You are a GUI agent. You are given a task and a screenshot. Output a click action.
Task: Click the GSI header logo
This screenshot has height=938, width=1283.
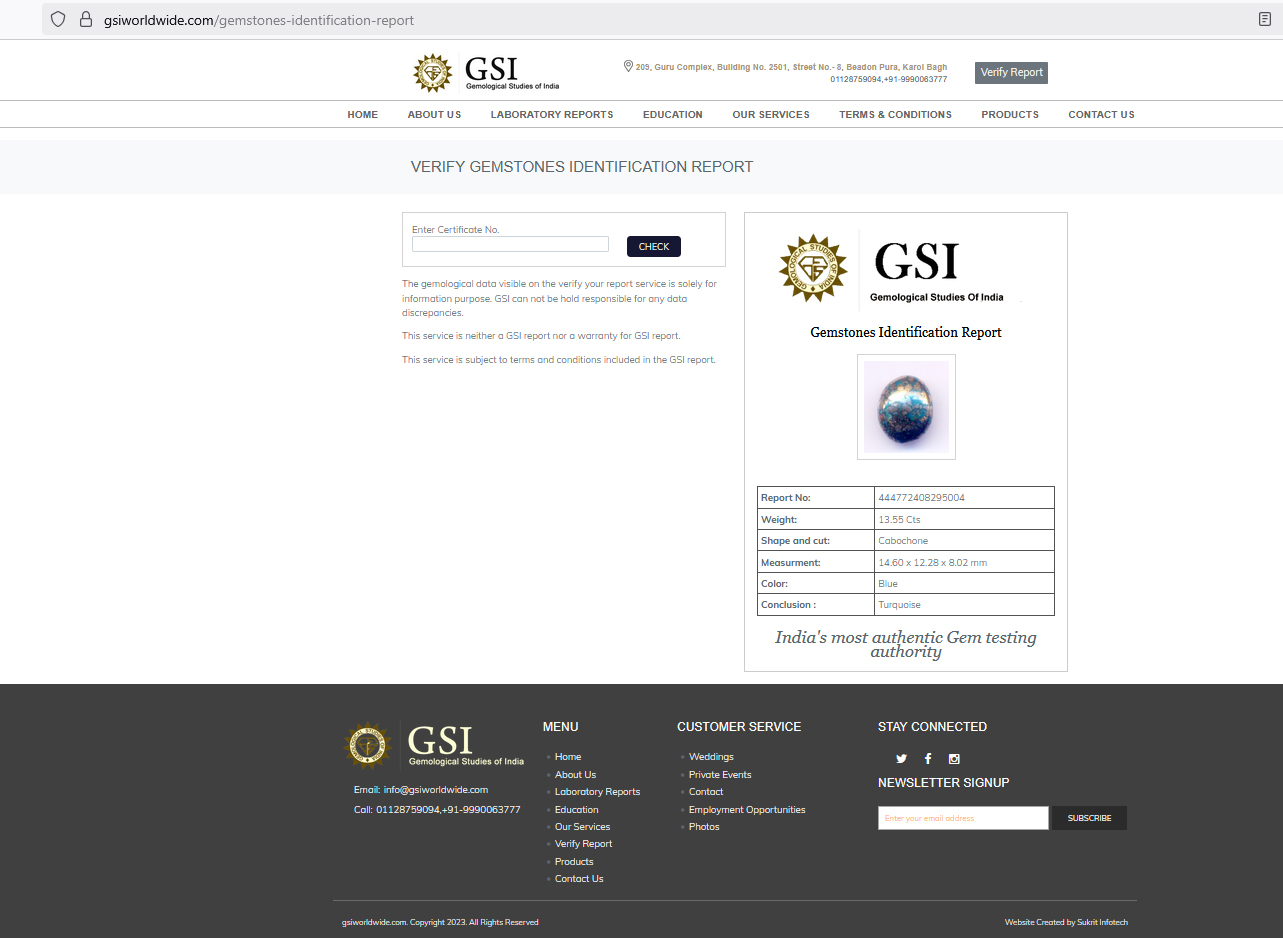tap(486, 73)
